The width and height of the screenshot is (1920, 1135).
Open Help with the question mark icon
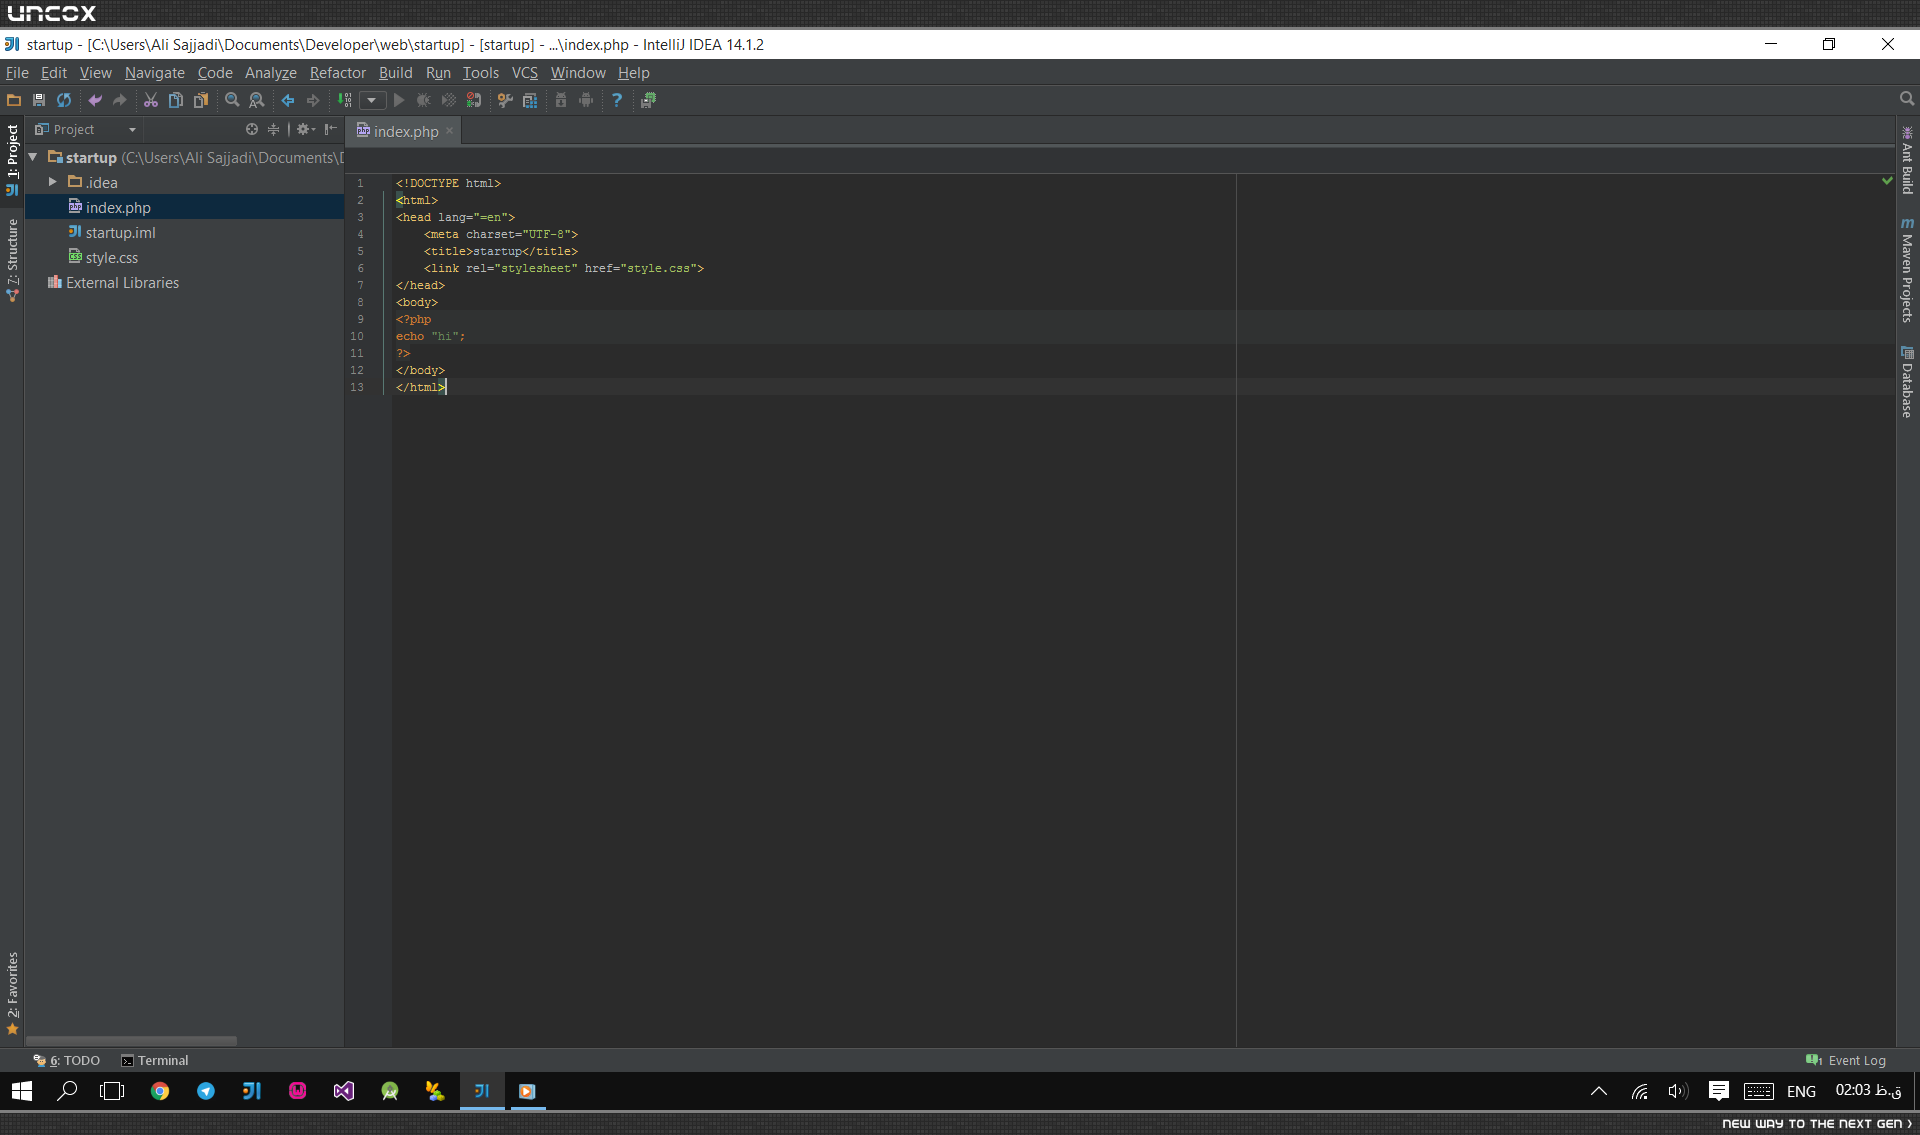coord(617,100)
